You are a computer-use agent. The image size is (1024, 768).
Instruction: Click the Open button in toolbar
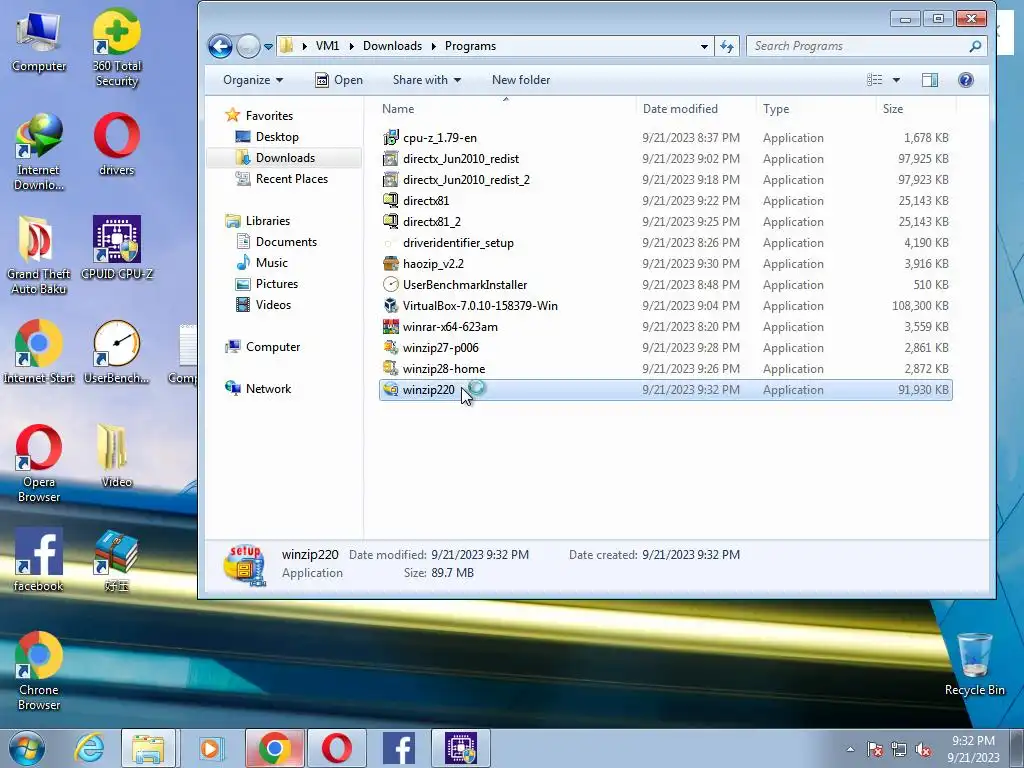[x=339, y=80]
